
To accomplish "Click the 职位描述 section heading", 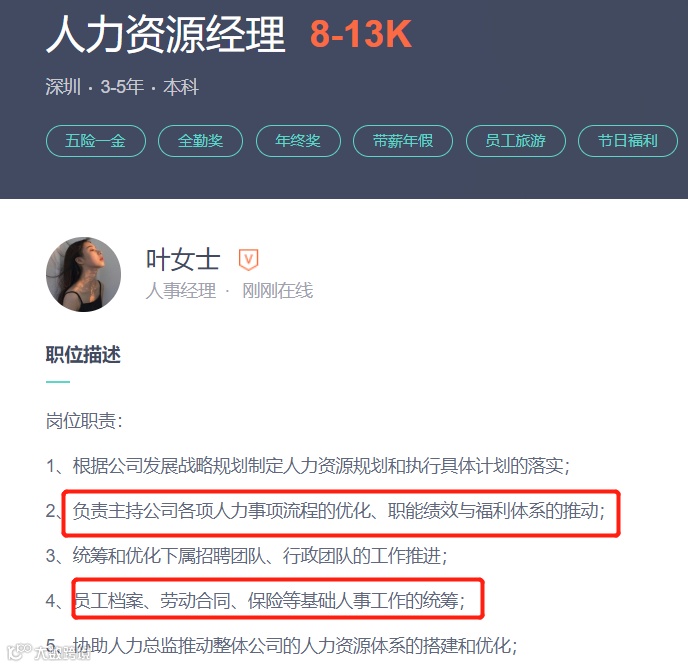I will pos(83,354).
